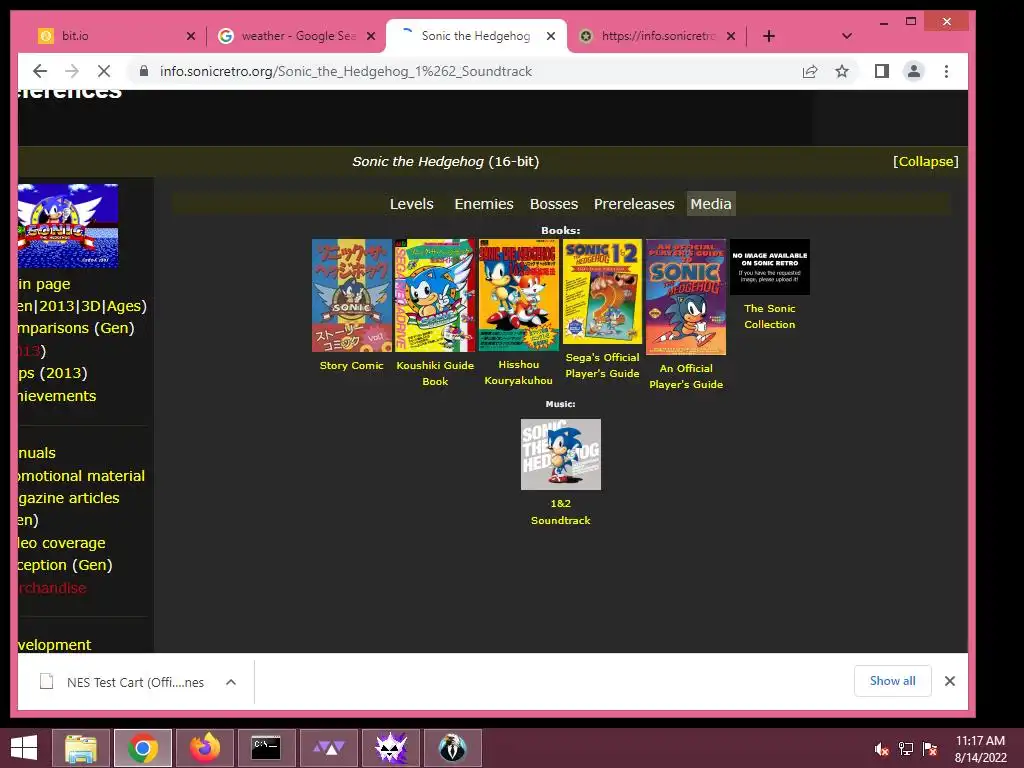Open network status tray icon
This screenshot has height=768, width=1024.
point(906,749)
